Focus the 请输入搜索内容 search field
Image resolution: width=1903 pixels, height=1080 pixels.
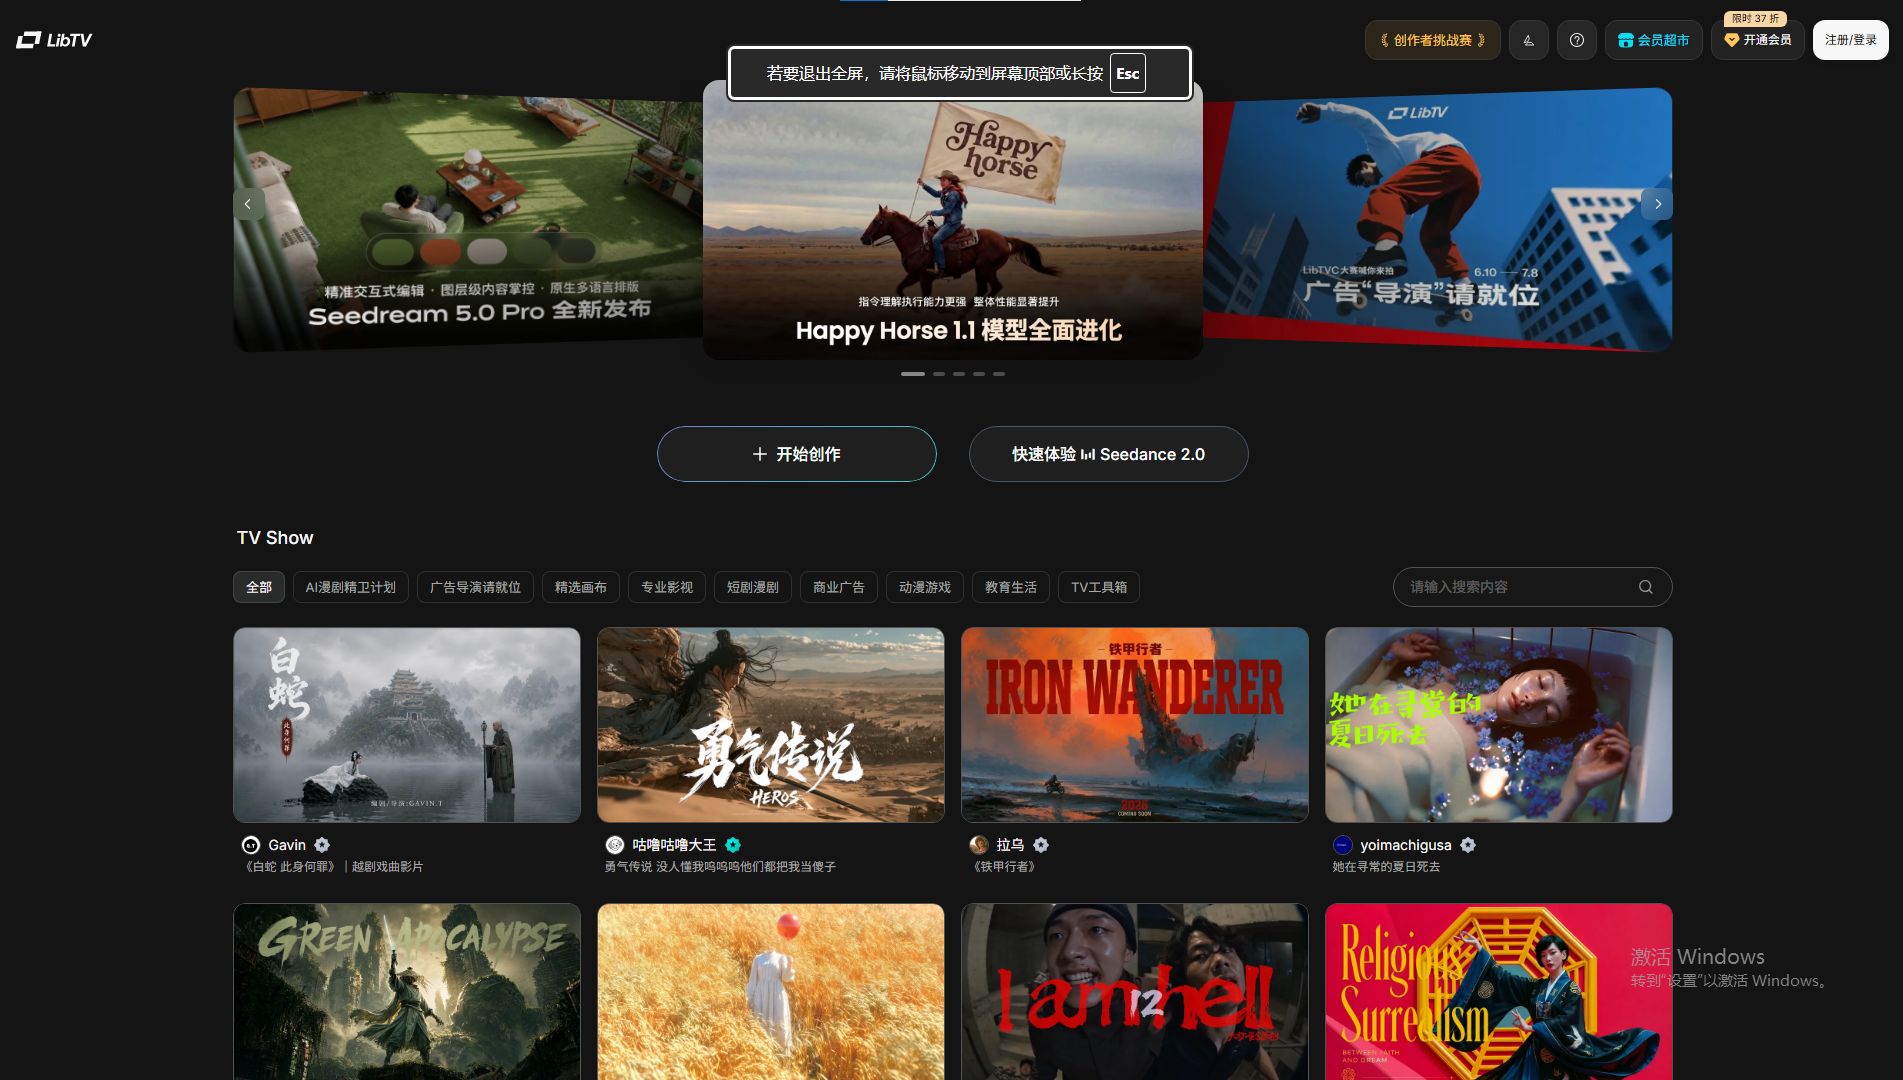point(1532,587)
